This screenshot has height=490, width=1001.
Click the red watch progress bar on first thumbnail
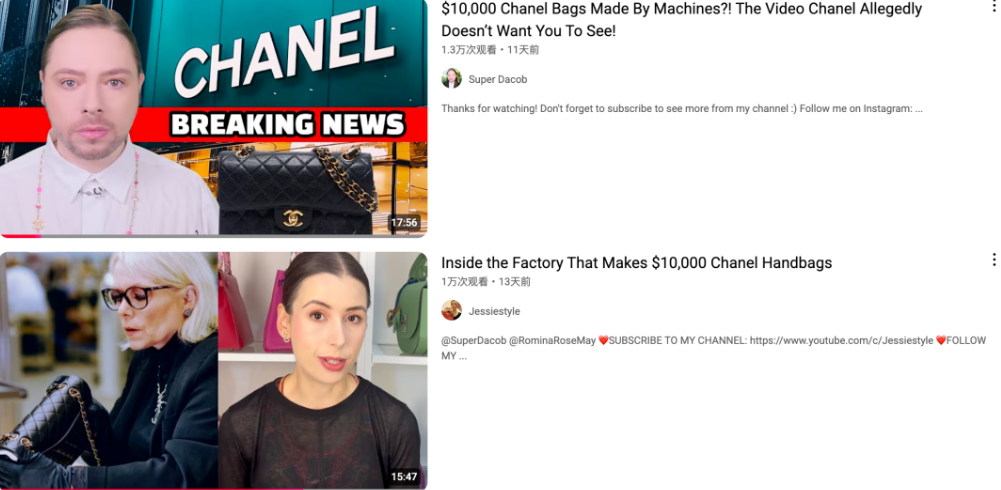(x=20, y=236)
